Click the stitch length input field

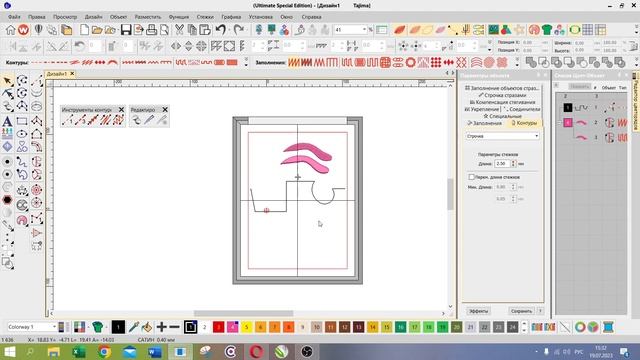(x=502, y=163)
